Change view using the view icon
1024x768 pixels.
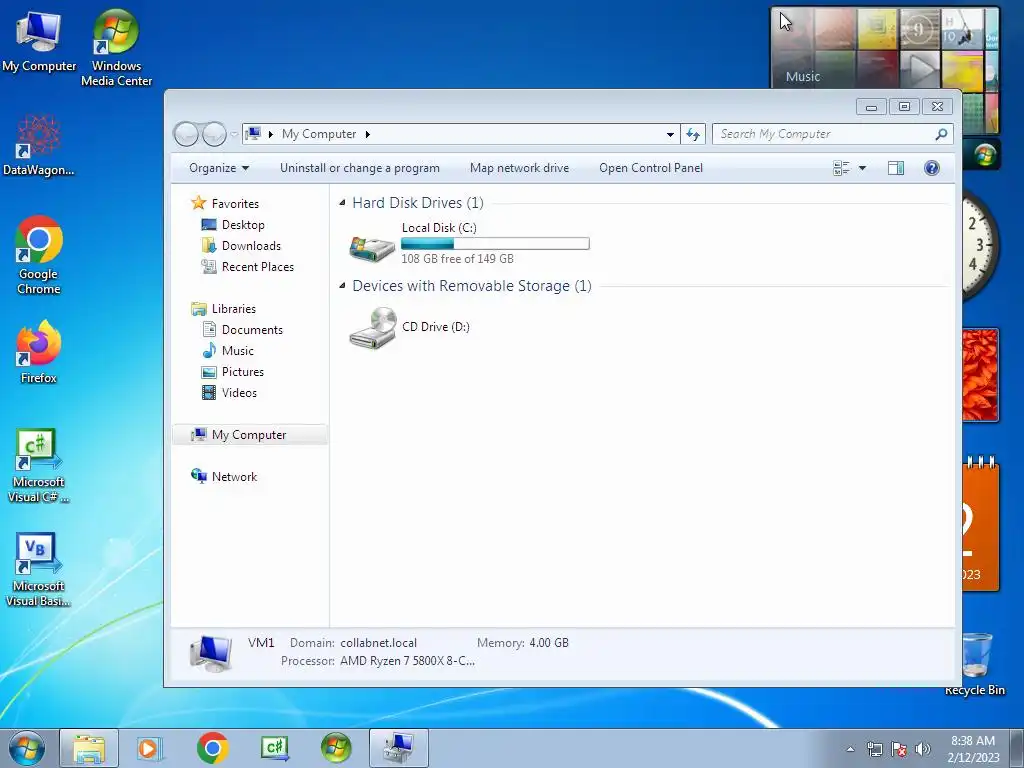[841, 168]
